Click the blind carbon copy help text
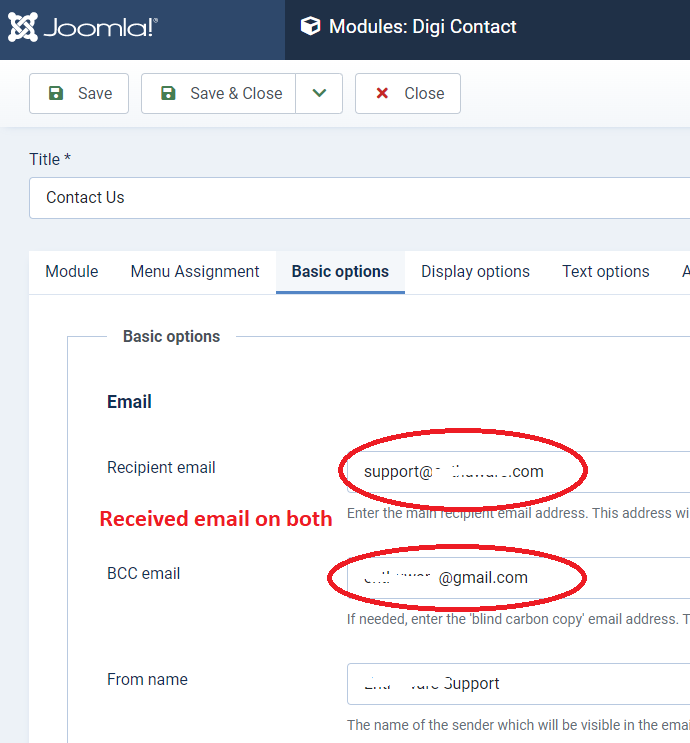Viewport: 690px width, 743px height. click(518, 619)
